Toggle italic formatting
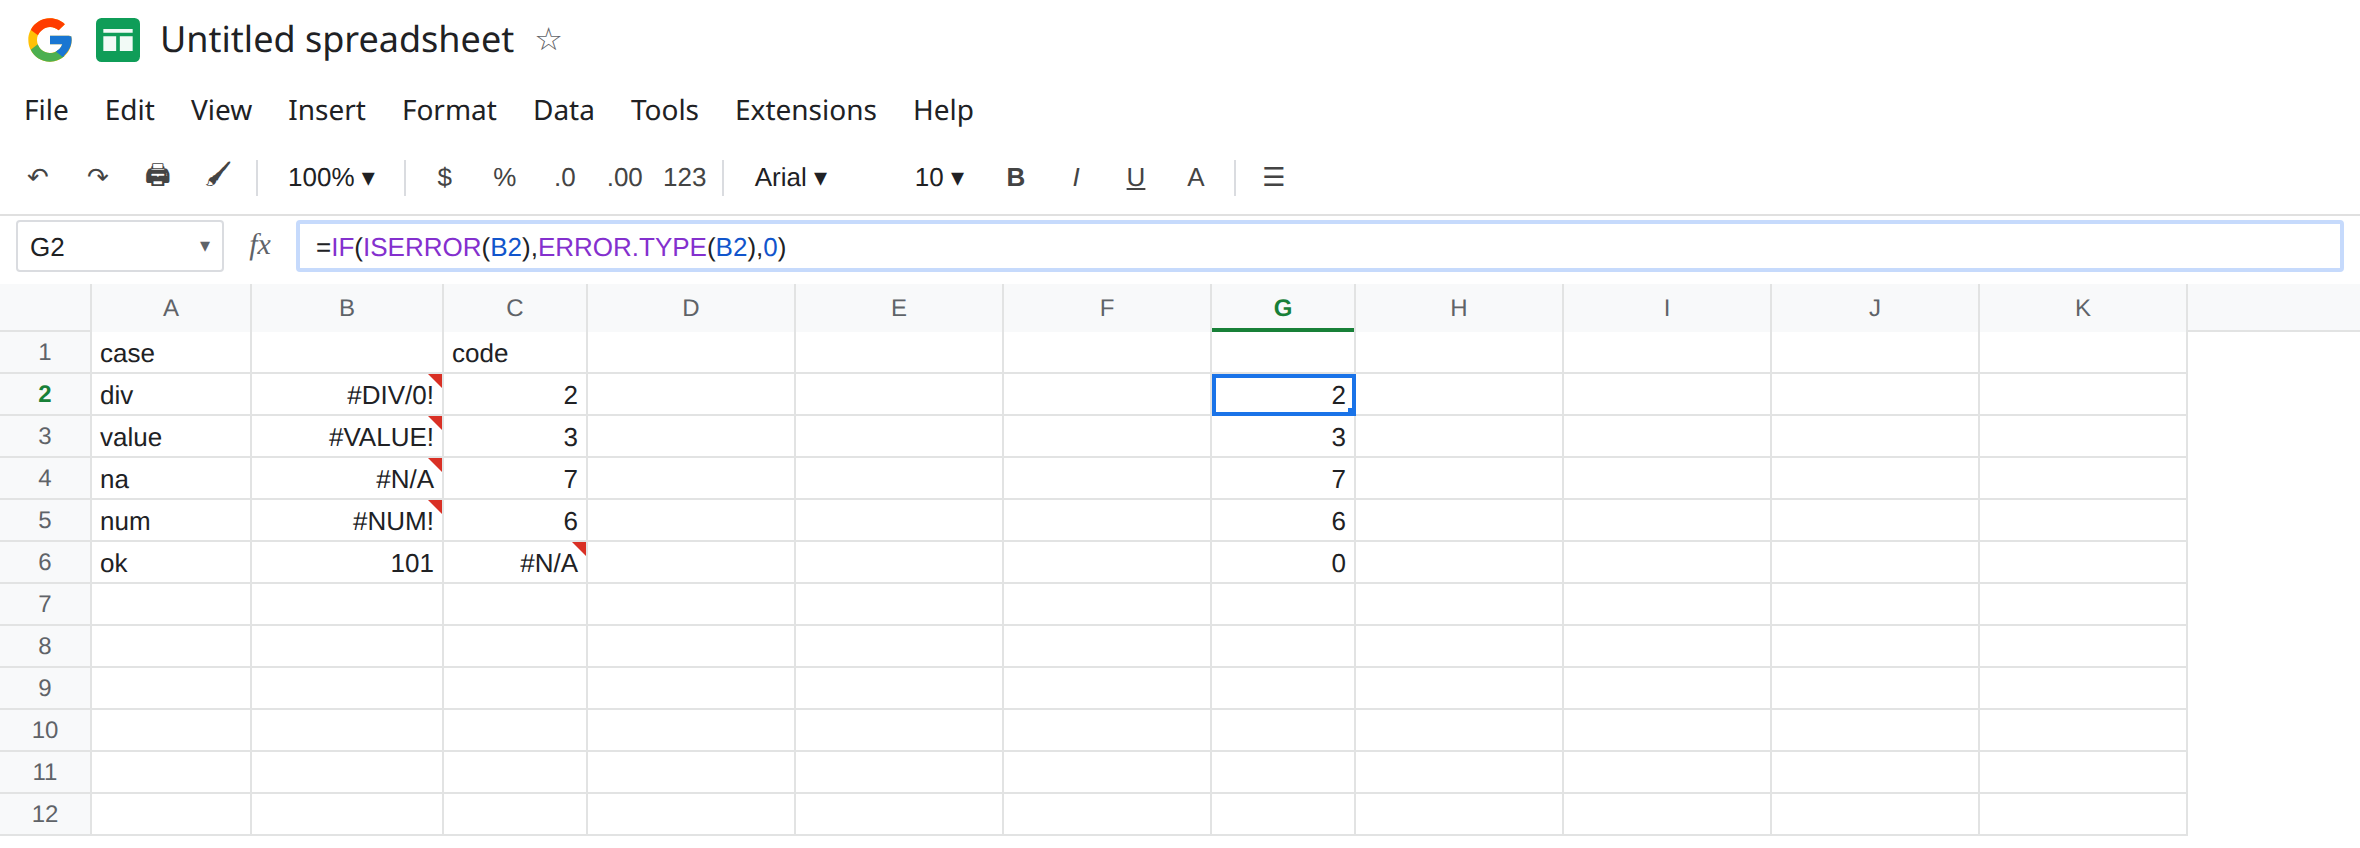 click(x=1075, y=177)
